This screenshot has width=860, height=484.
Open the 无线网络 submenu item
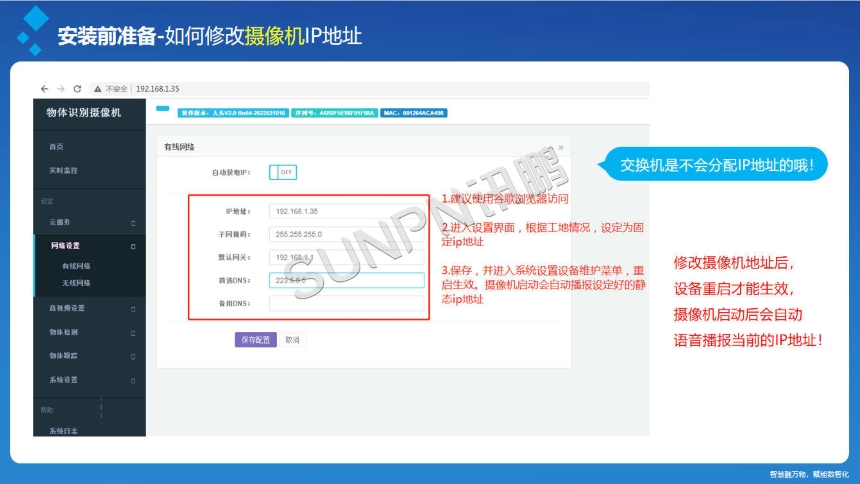click(76, 283)
